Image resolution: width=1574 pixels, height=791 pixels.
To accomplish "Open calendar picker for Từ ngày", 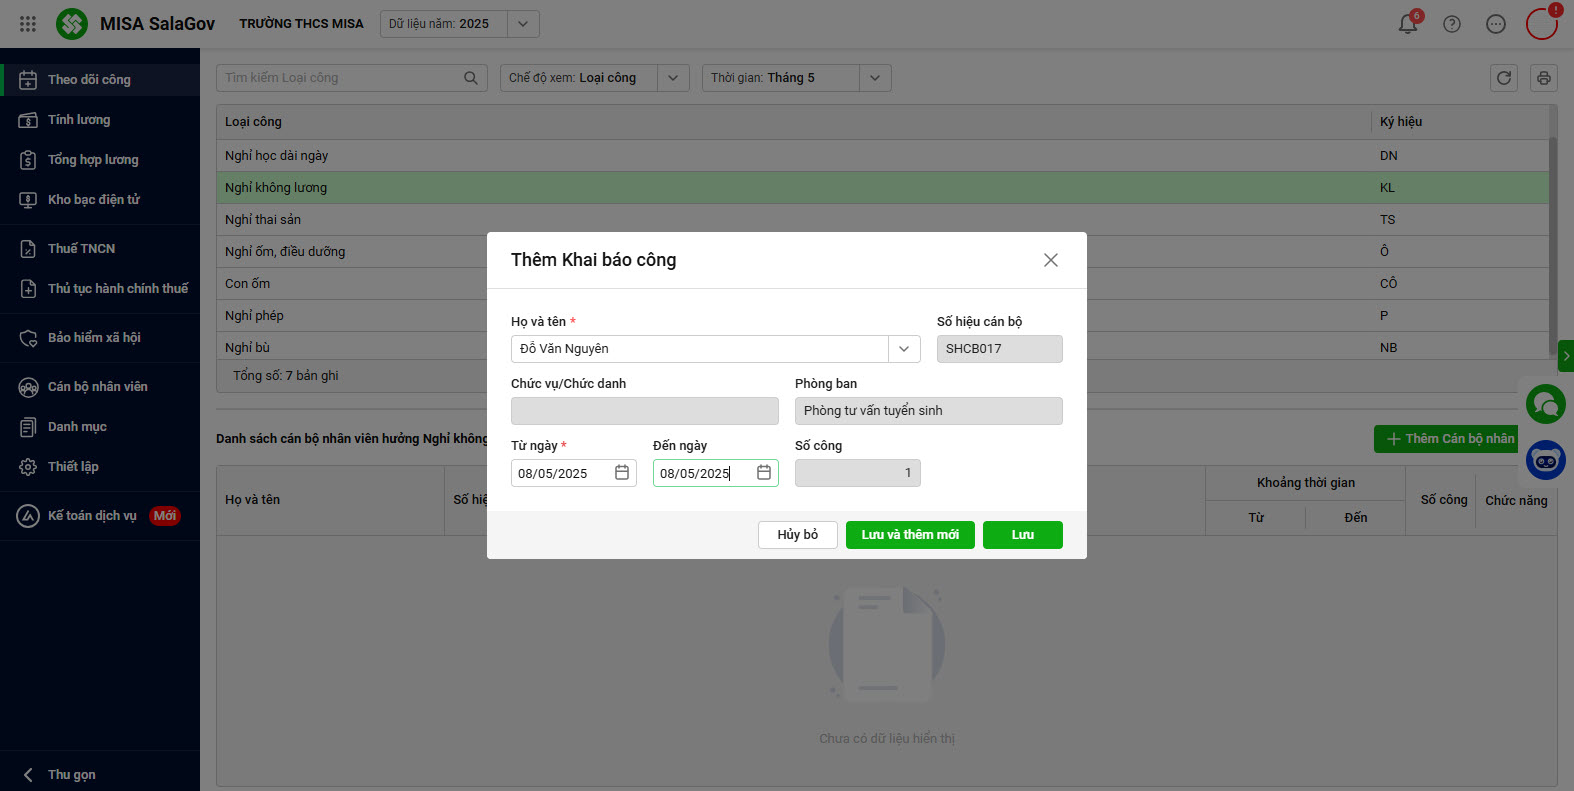I will pos(622,473).
